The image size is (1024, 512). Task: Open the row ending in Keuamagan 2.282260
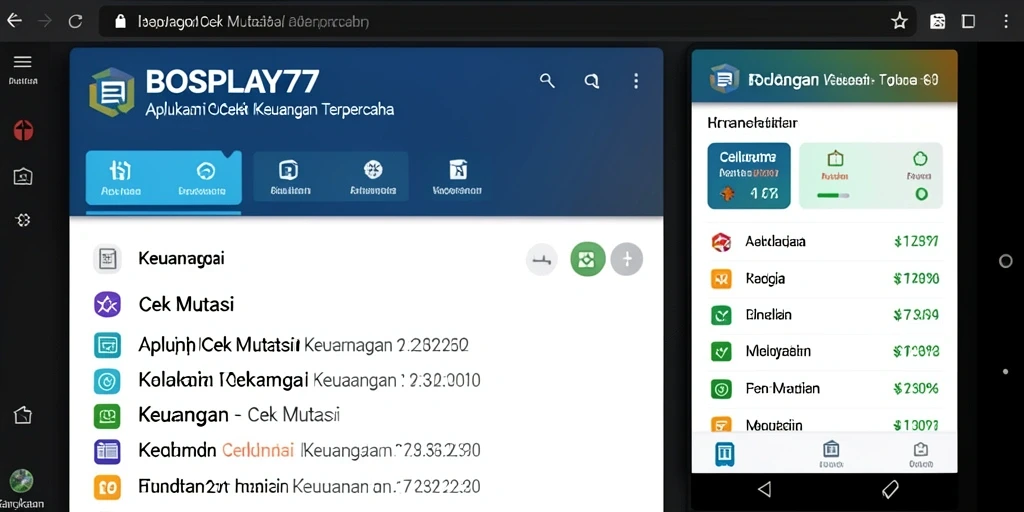click(367, 345)
